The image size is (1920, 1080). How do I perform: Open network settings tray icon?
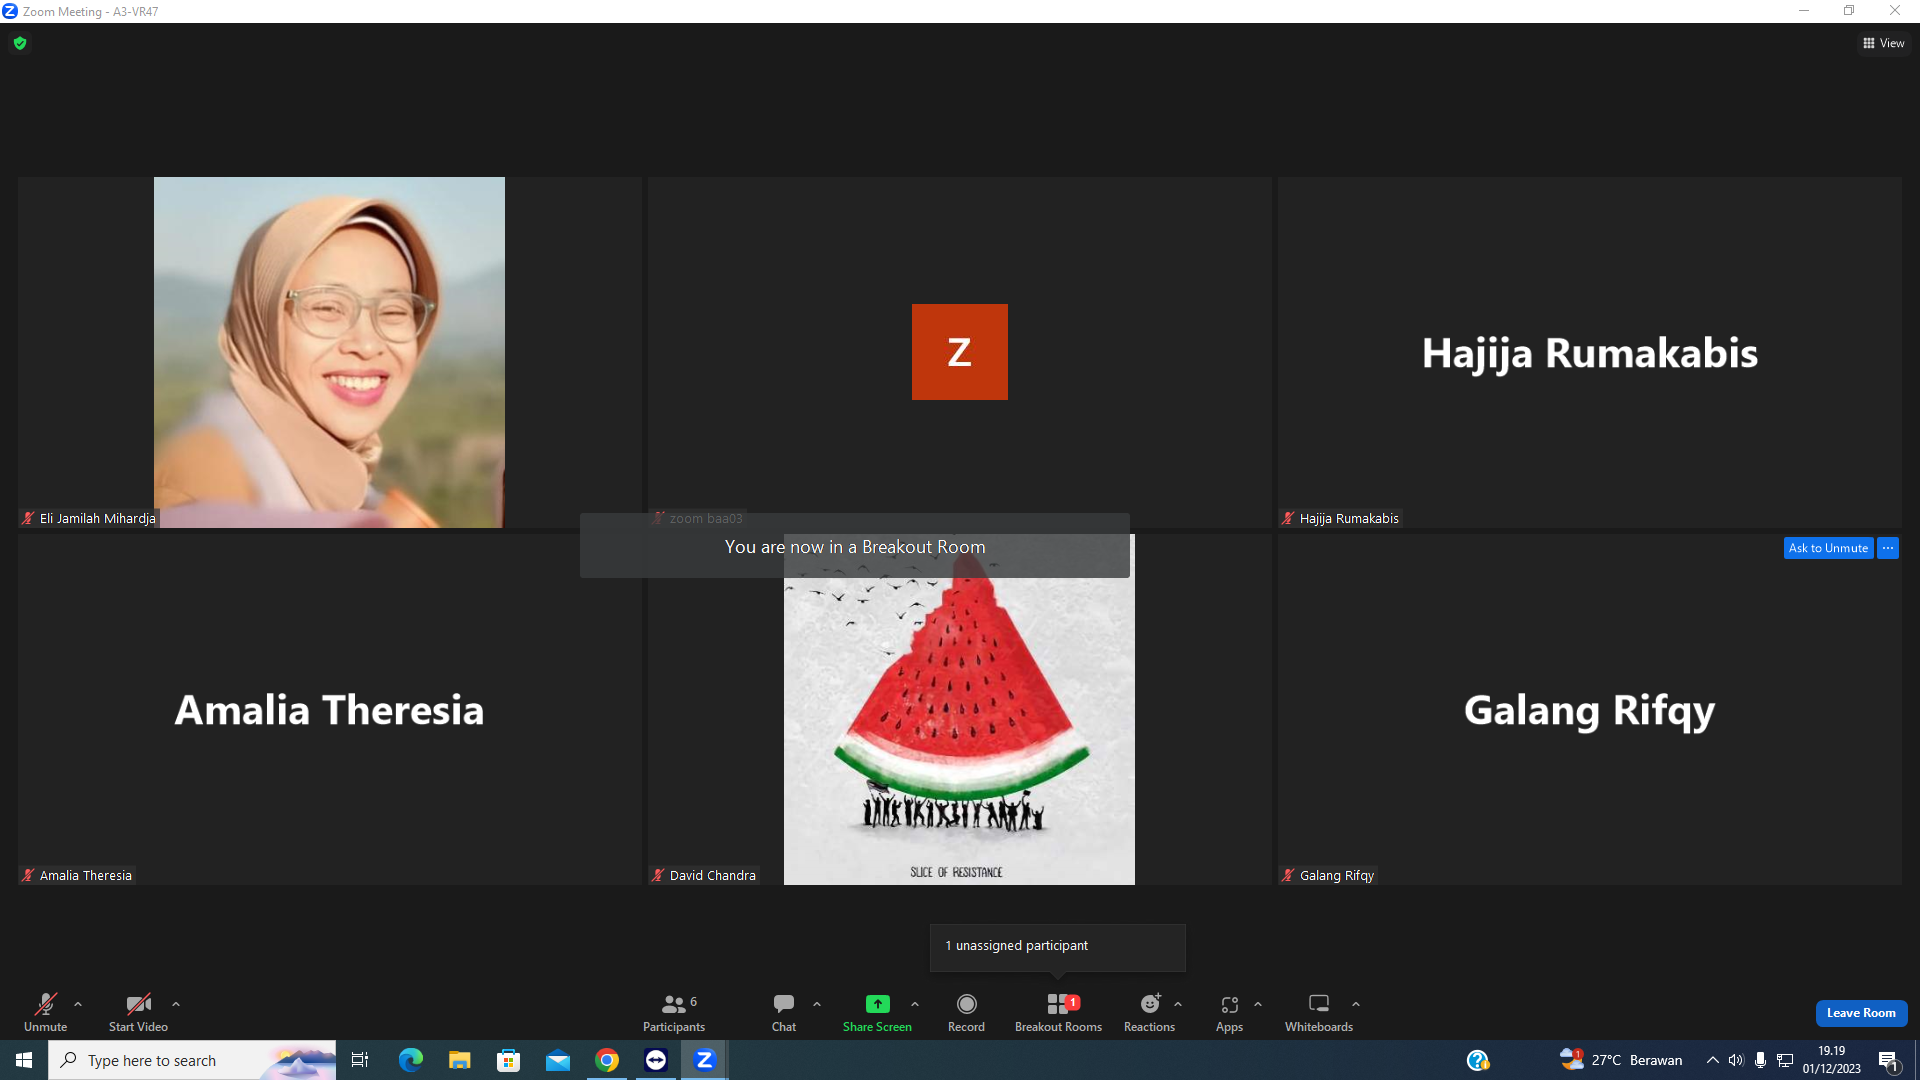(x=1785, y=1060)
